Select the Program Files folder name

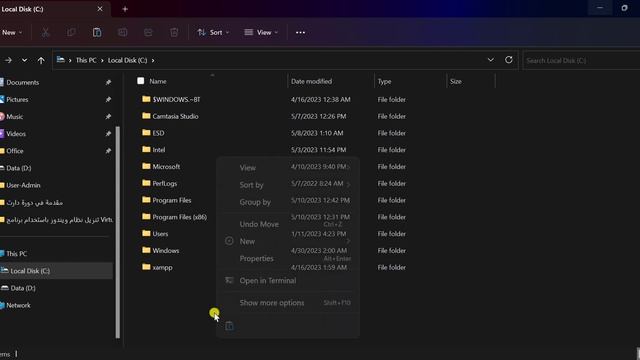(172, 200)
